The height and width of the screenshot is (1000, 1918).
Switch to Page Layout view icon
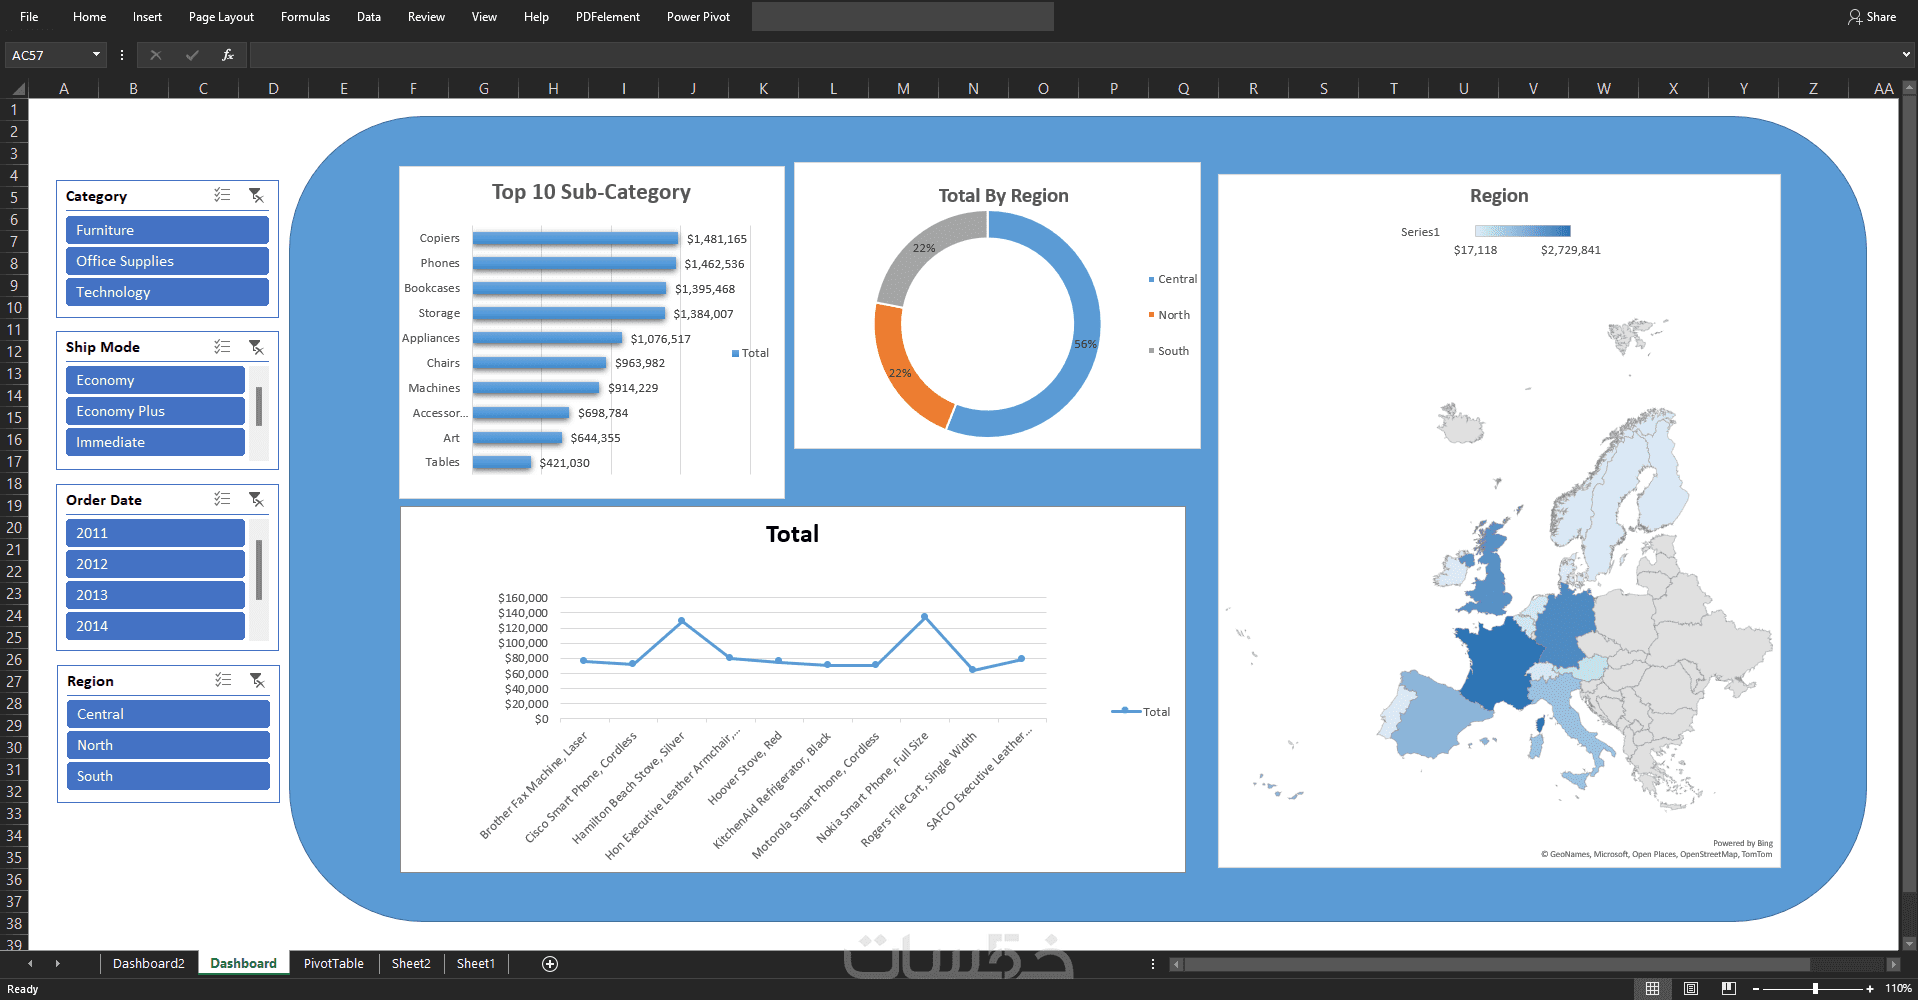[x=1691, y=989]
